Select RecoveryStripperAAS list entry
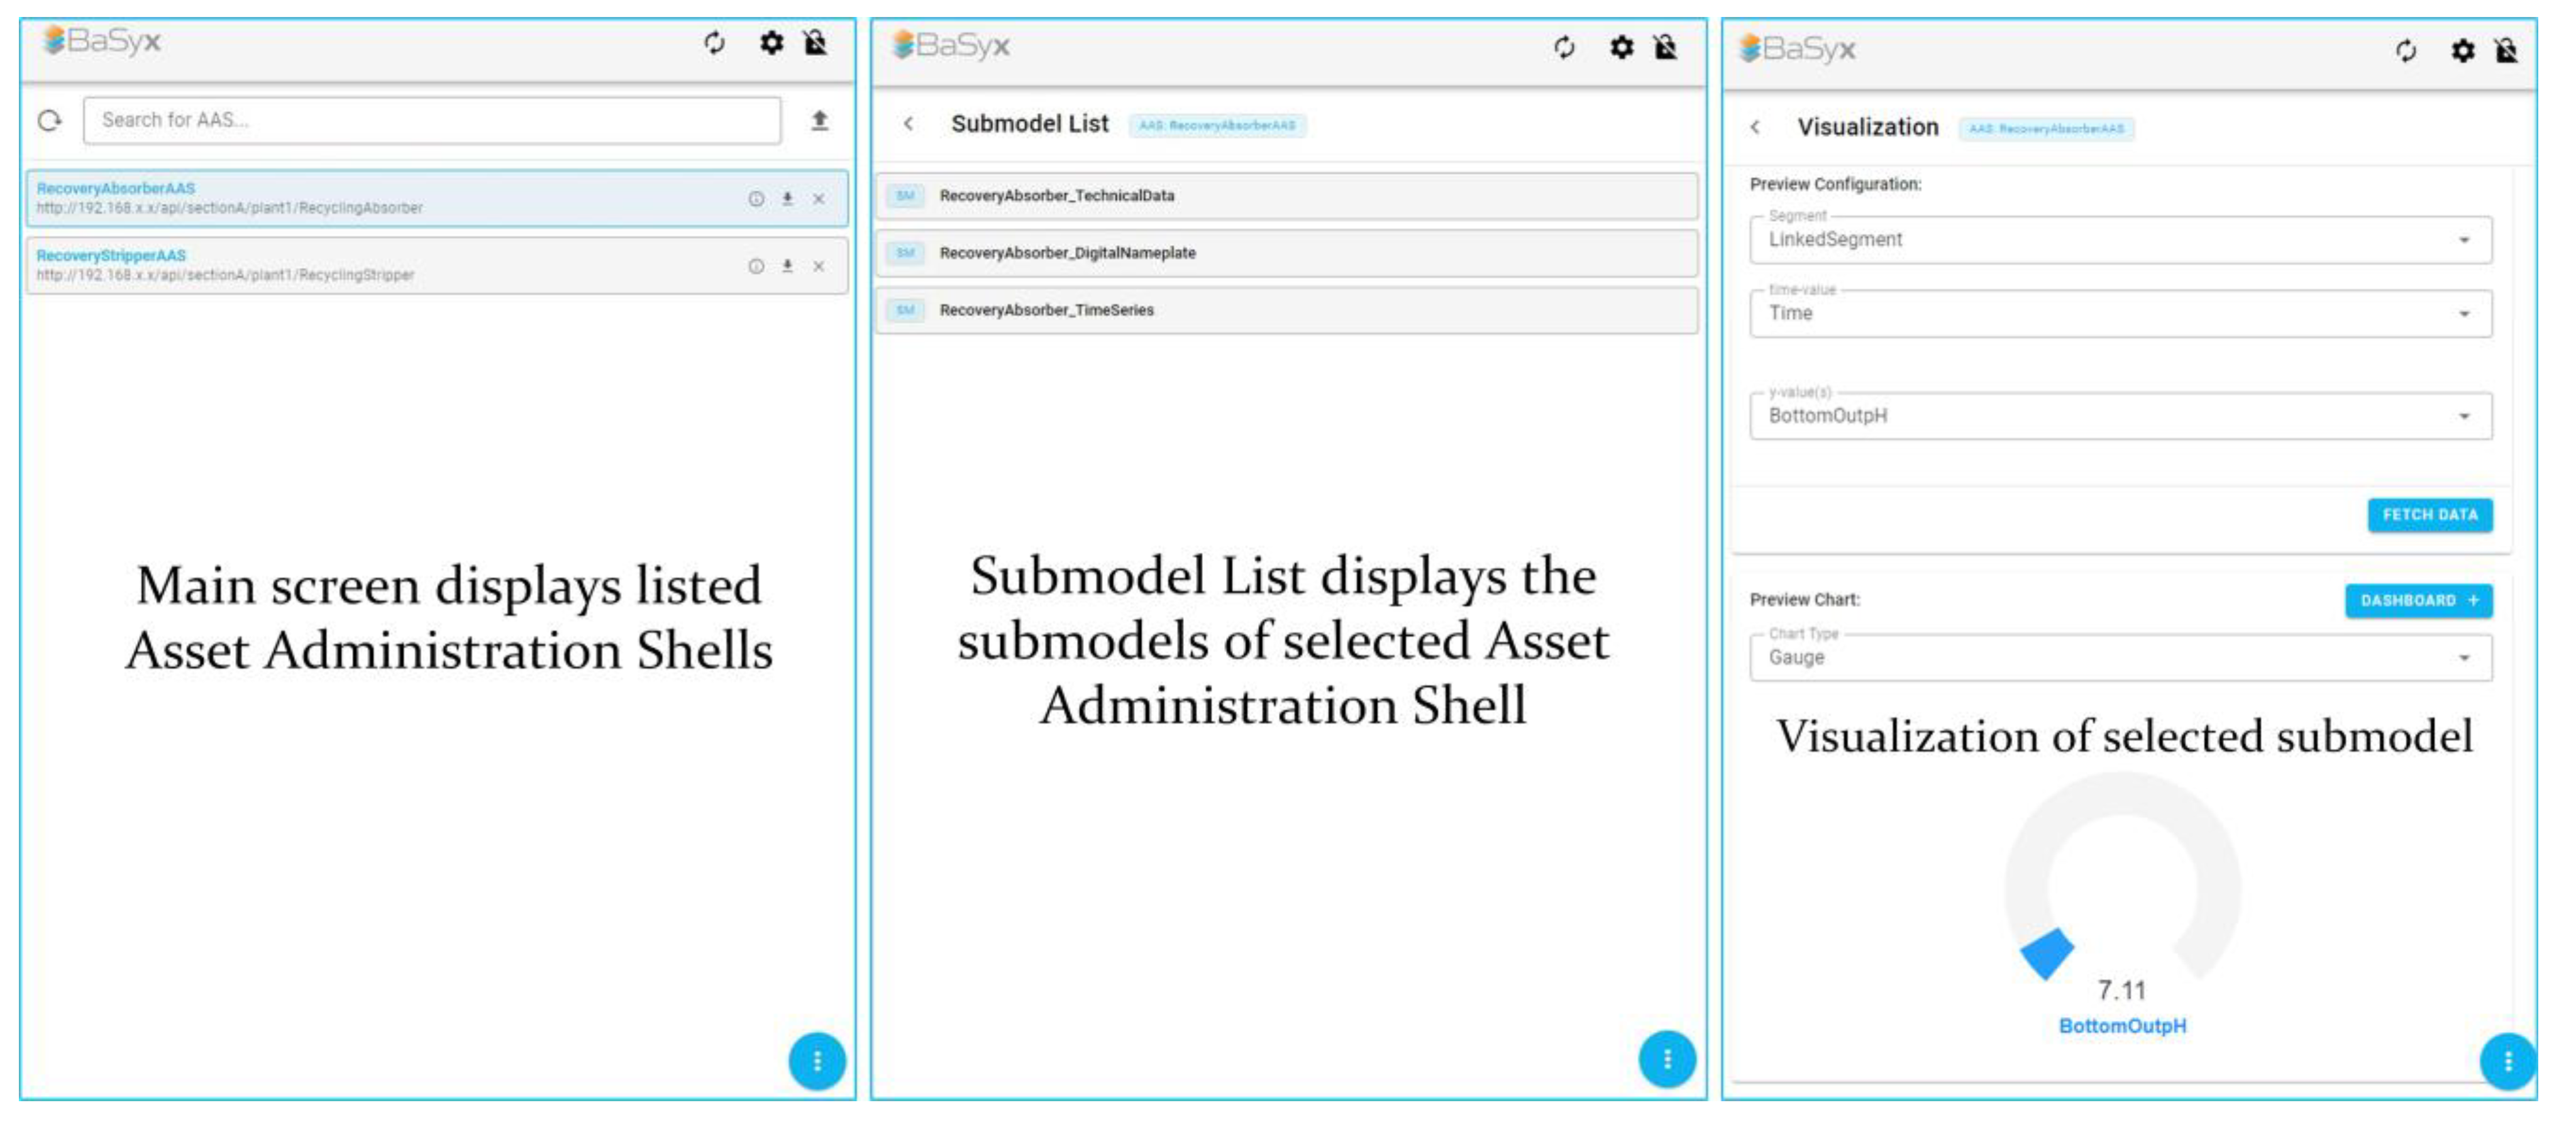 [380, 266]
